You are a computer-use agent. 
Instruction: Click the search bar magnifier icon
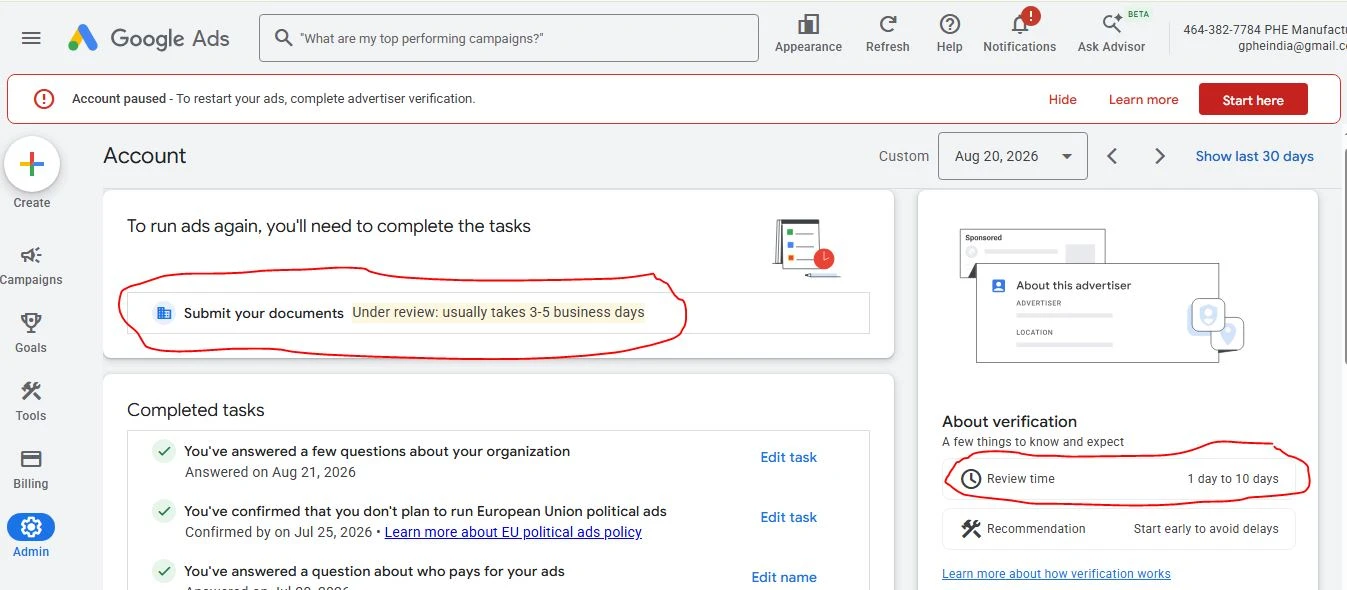pos(282,38)
